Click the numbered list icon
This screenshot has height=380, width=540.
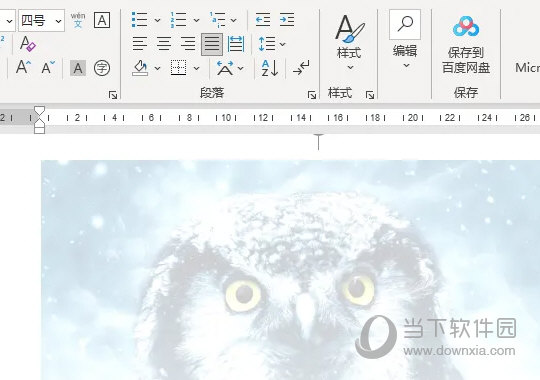(178, 20)
